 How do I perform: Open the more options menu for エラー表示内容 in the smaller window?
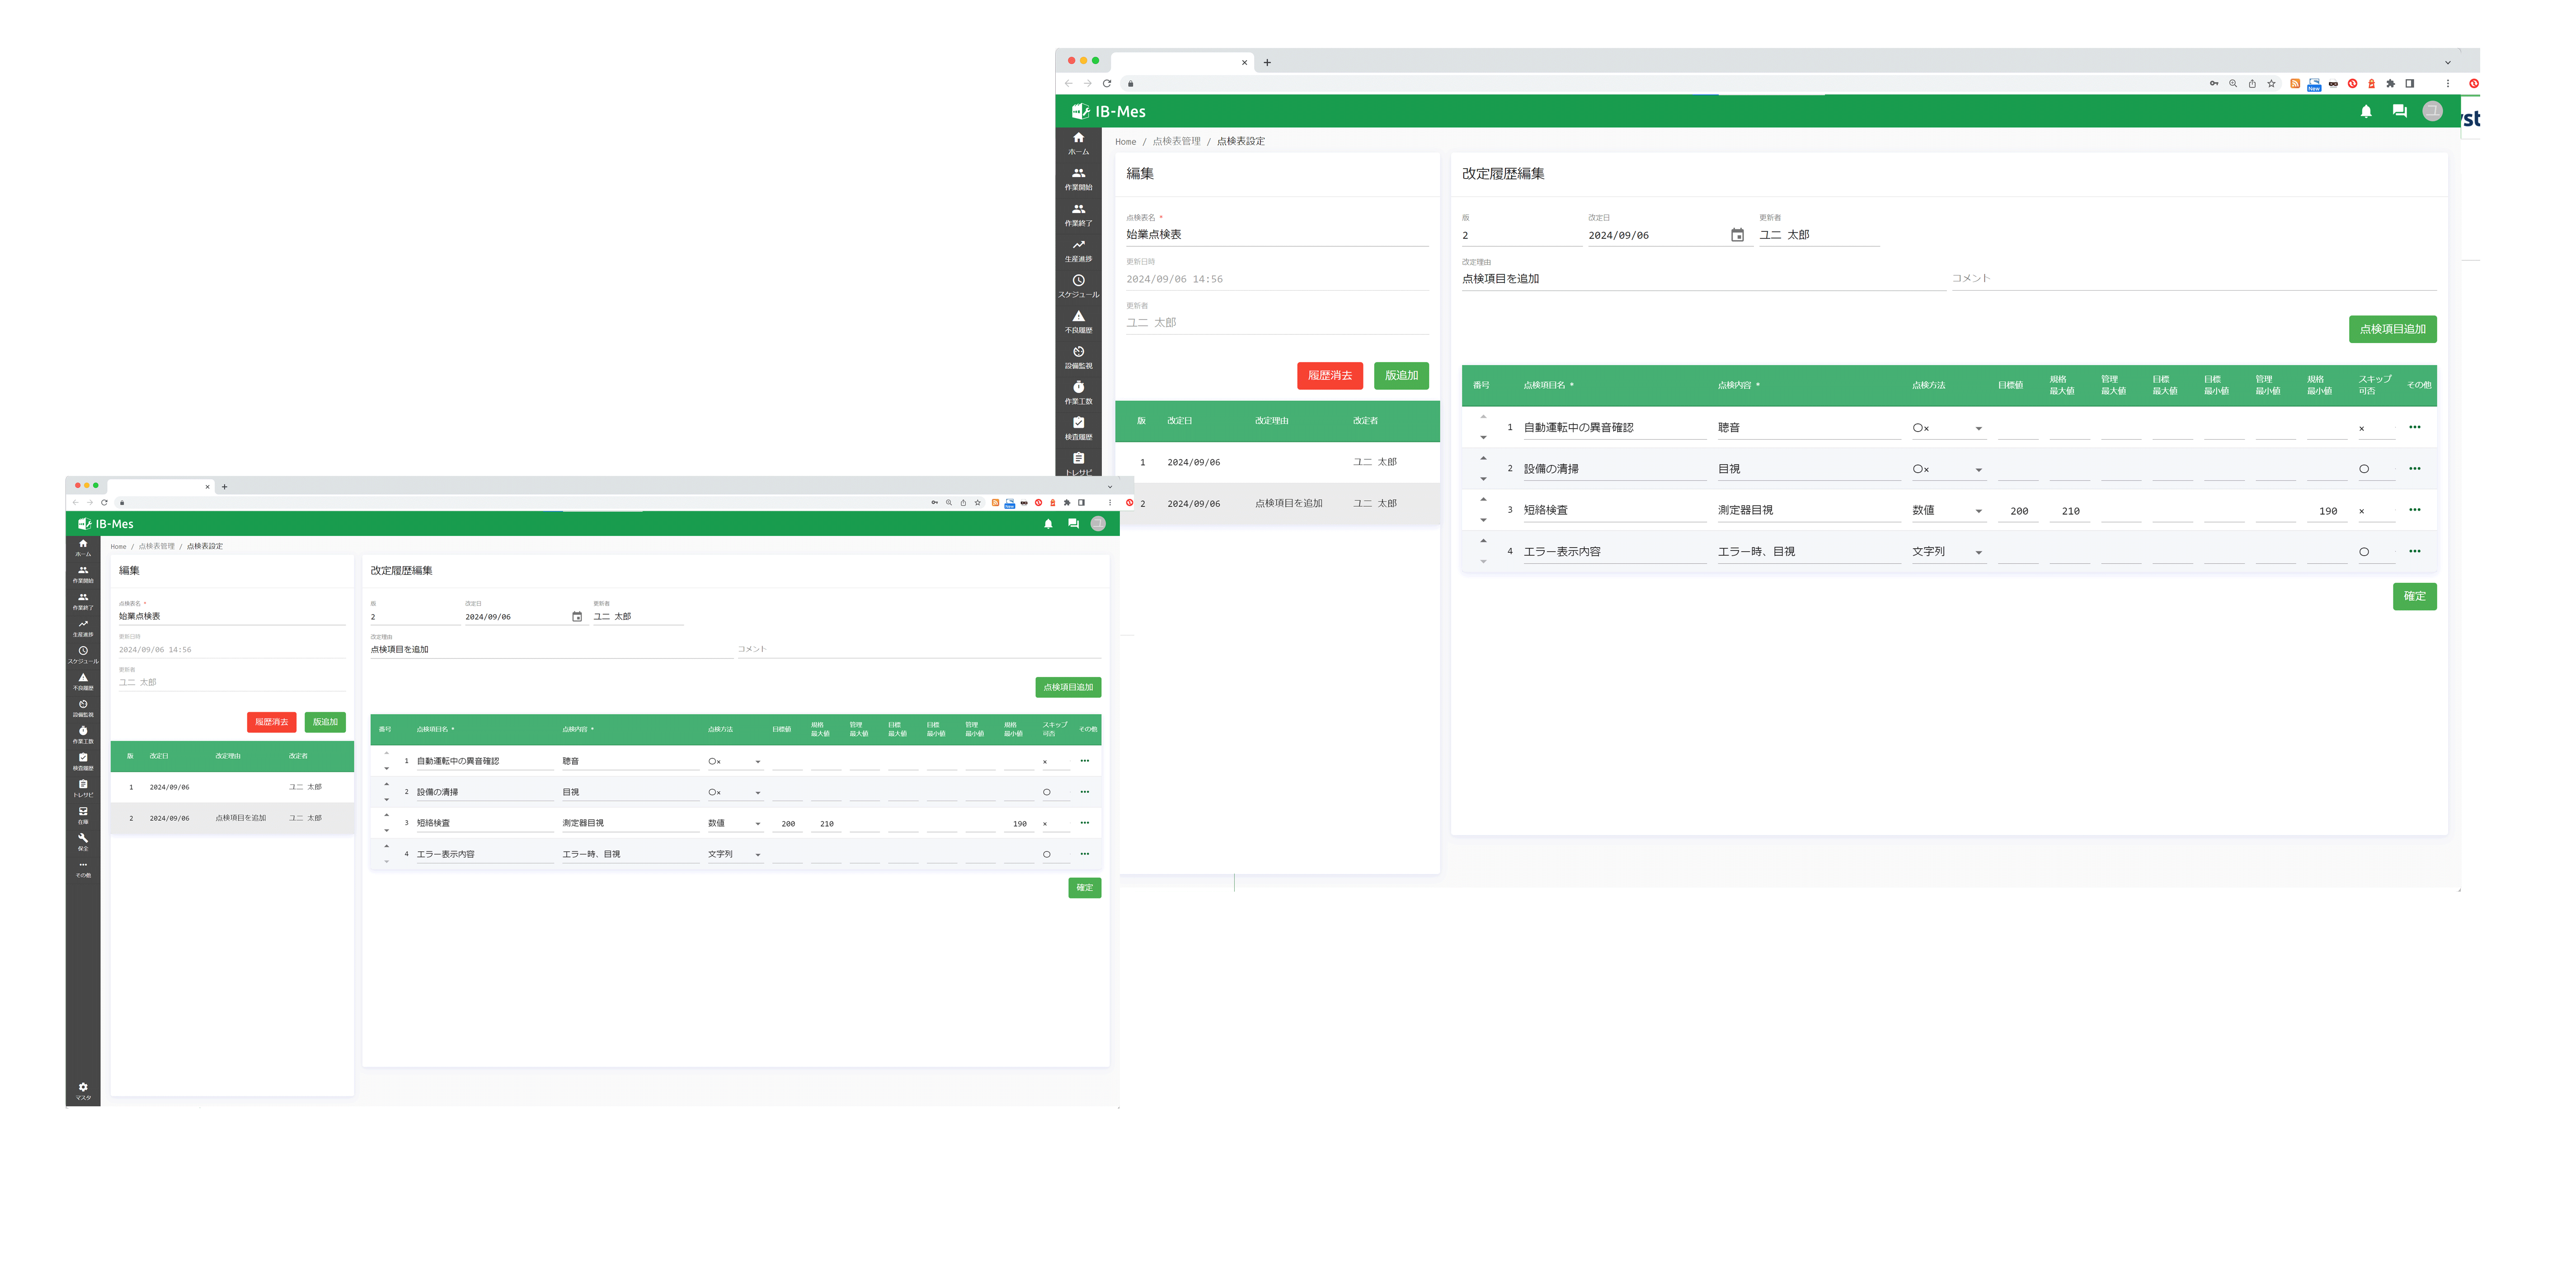coord(1084,854)
